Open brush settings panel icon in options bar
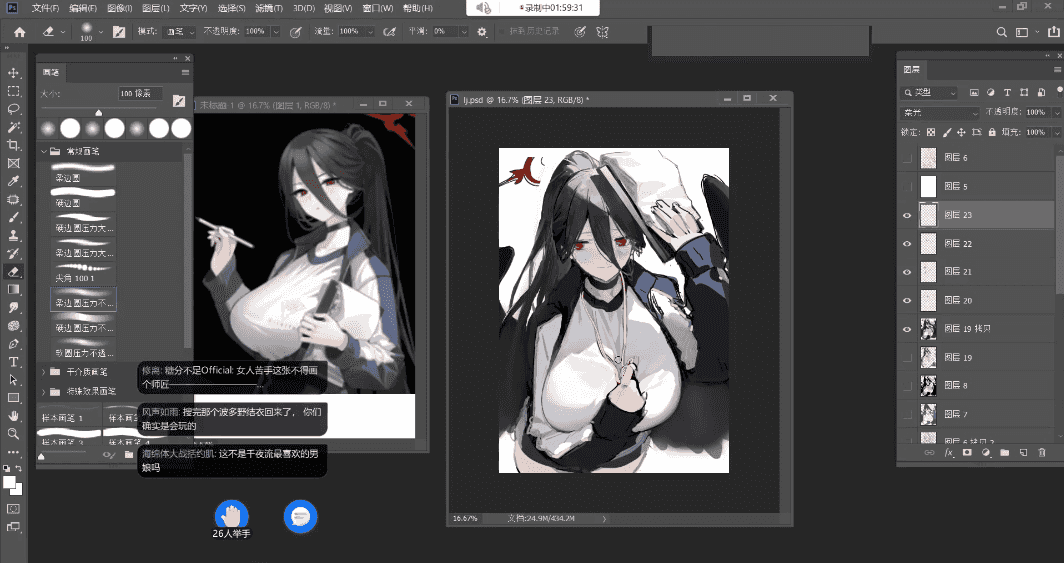This screenshot has height=563, width=1064. tap(119, 32)
